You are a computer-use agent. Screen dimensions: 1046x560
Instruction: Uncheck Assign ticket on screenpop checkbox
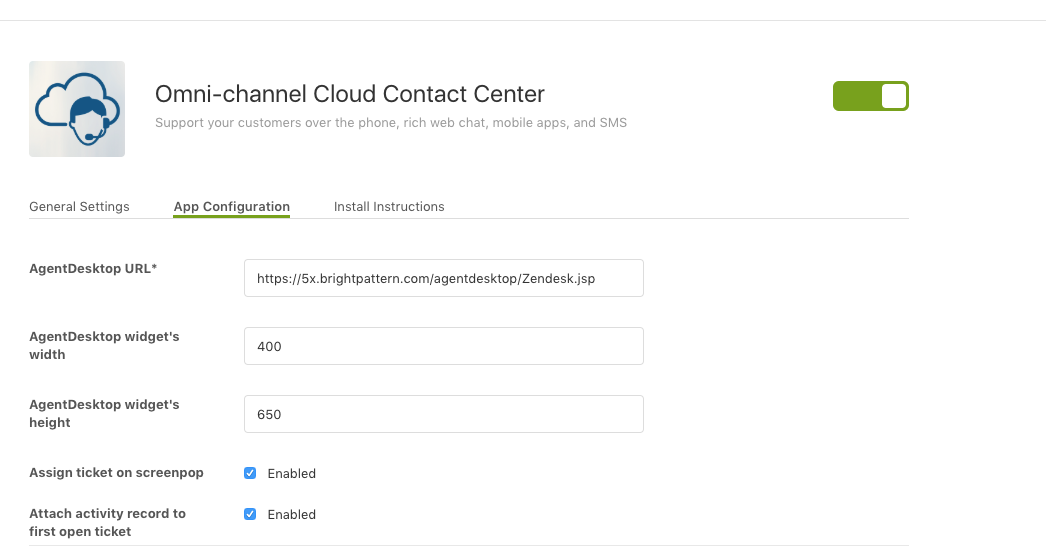pos(250,473)
